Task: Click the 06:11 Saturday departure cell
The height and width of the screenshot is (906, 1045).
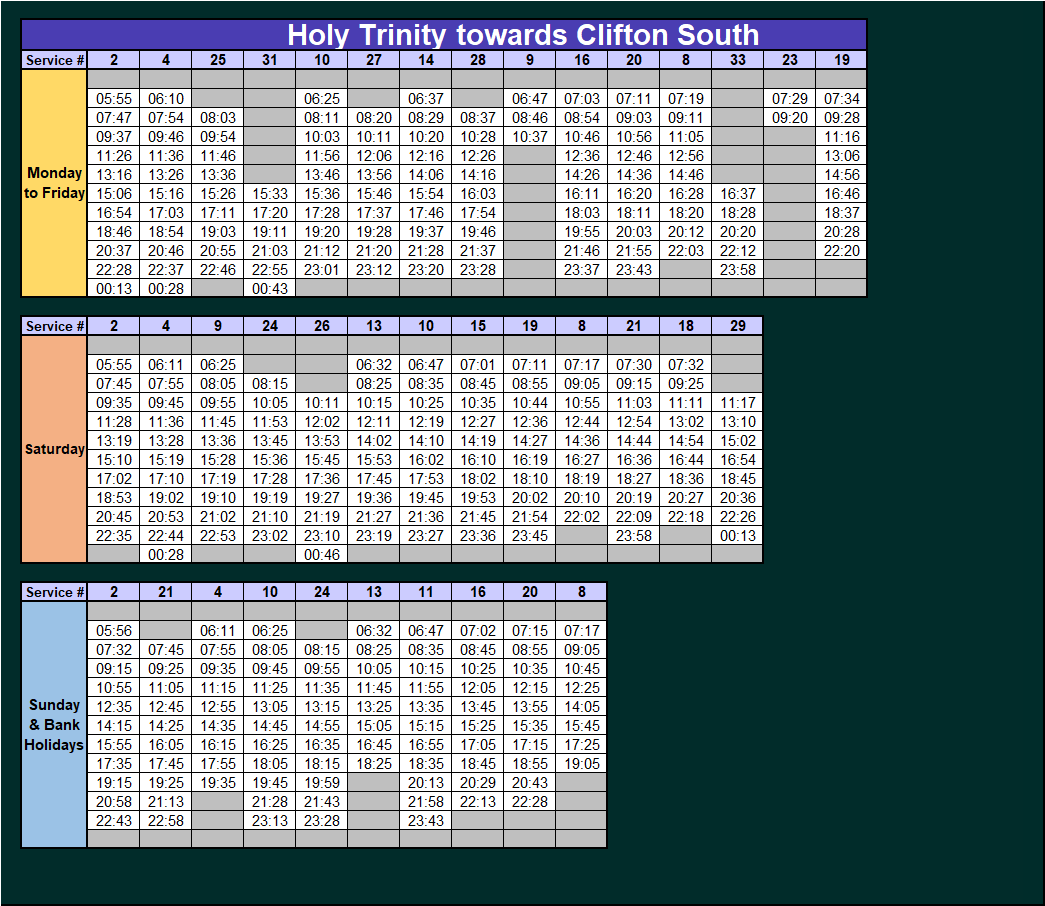Action: pos(166,365)
